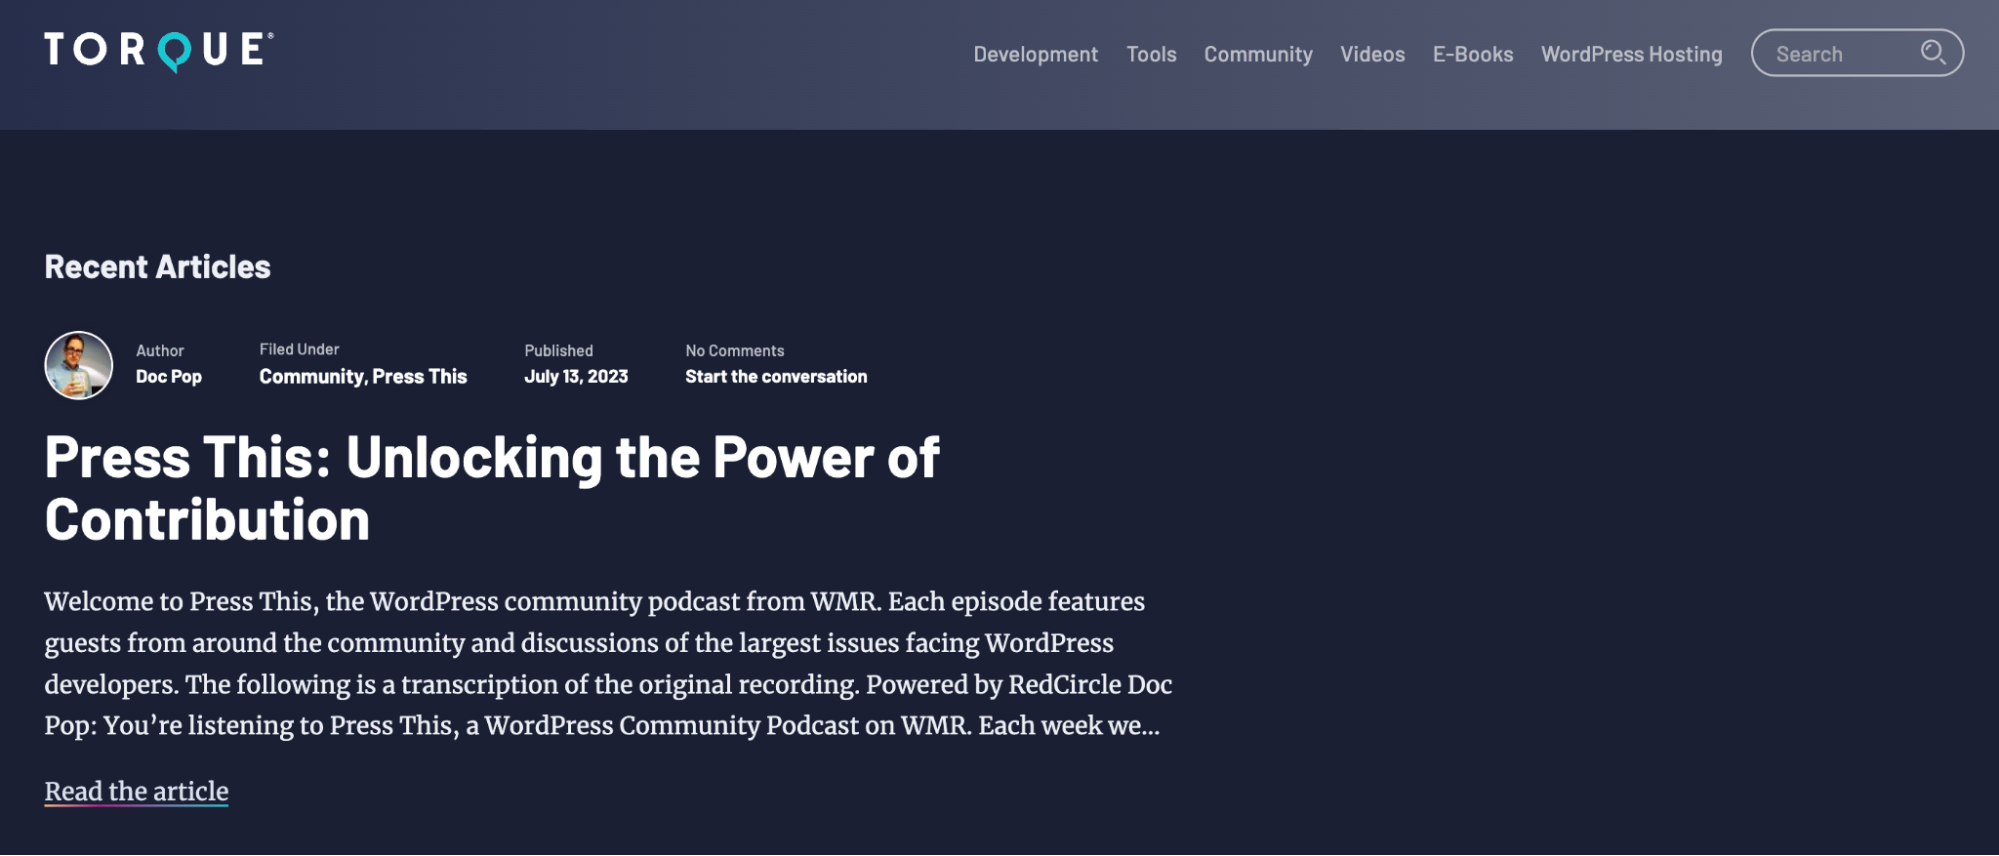1999x856 pixels.
Task: Open author Doc Pop's profile link
Action: pos(168,377)
